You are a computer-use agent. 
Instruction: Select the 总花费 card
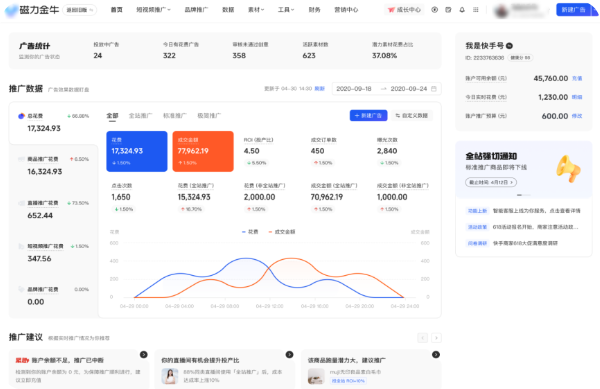pos(54,123)
